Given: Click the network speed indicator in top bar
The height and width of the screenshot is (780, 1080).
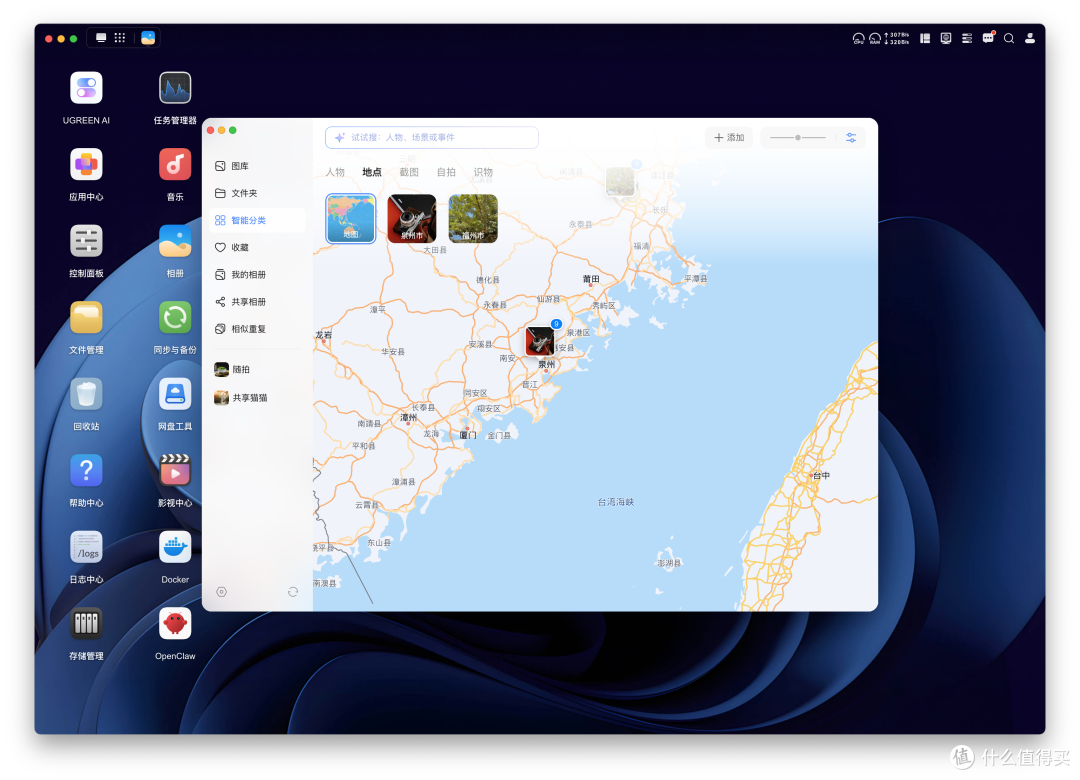Looking at the screenshot, I should [897, 39].
